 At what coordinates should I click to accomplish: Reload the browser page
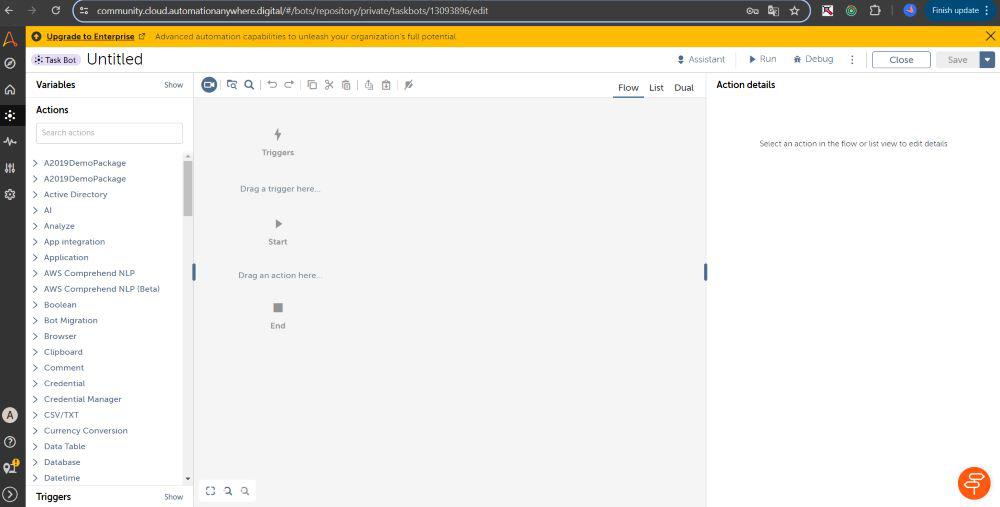[55, 10]
